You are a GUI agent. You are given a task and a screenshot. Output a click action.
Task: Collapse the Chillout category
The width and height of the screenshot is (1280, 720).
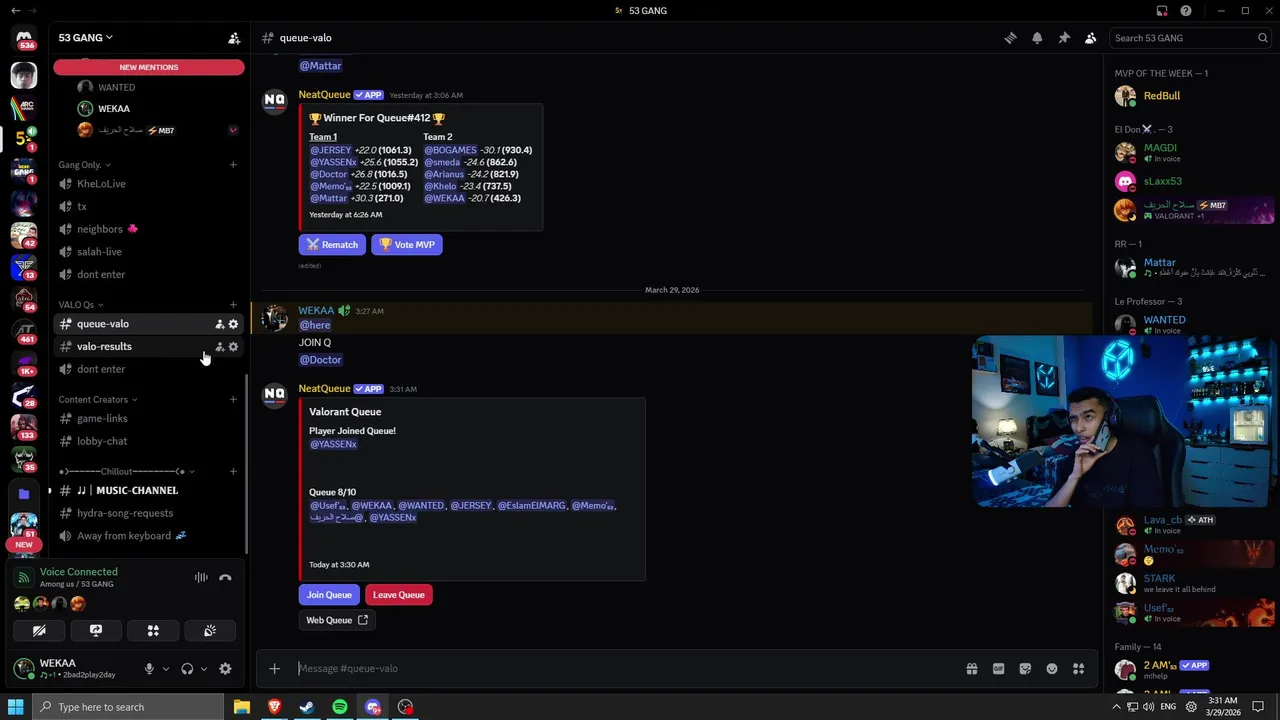pyautogui.click(x=126, y=472)
